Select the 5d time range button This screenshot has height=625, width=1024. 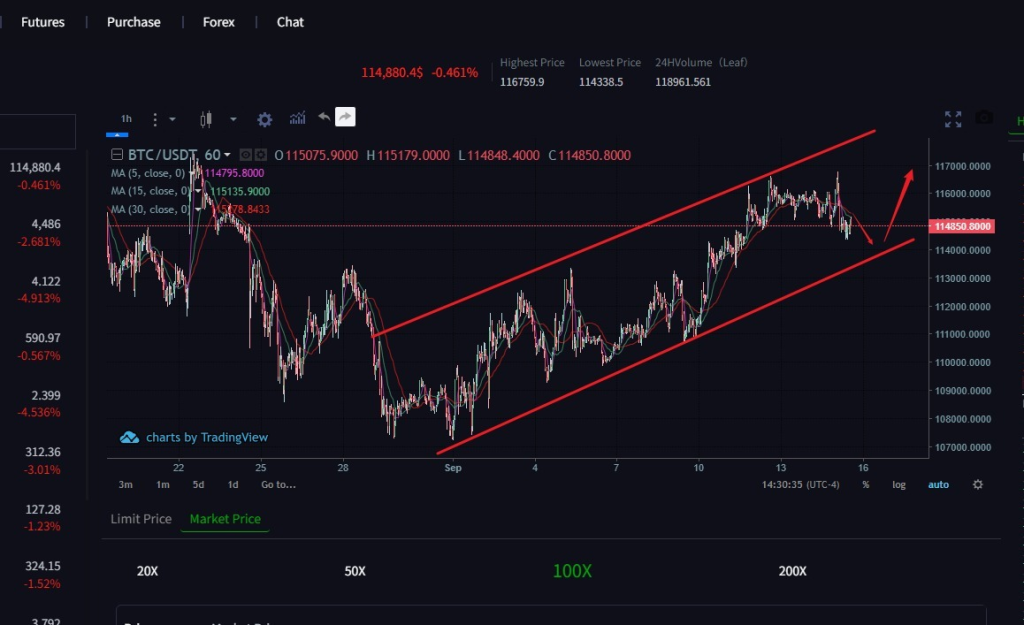(199, 485)
